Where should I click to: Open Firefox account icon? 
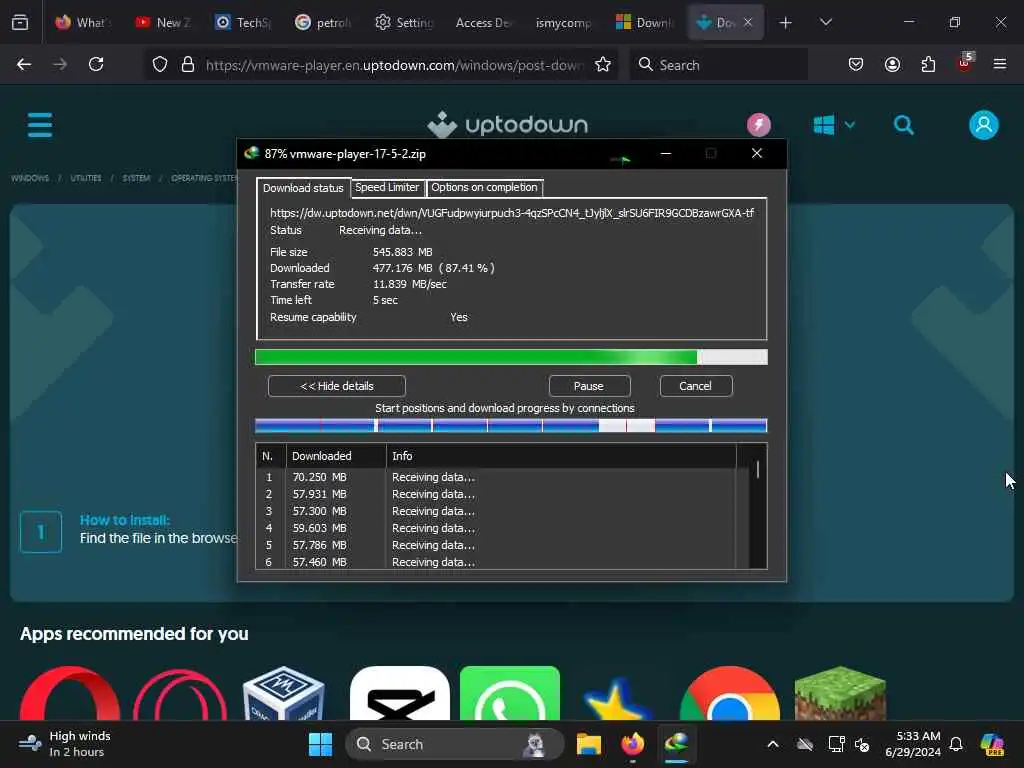pos(892,64)
